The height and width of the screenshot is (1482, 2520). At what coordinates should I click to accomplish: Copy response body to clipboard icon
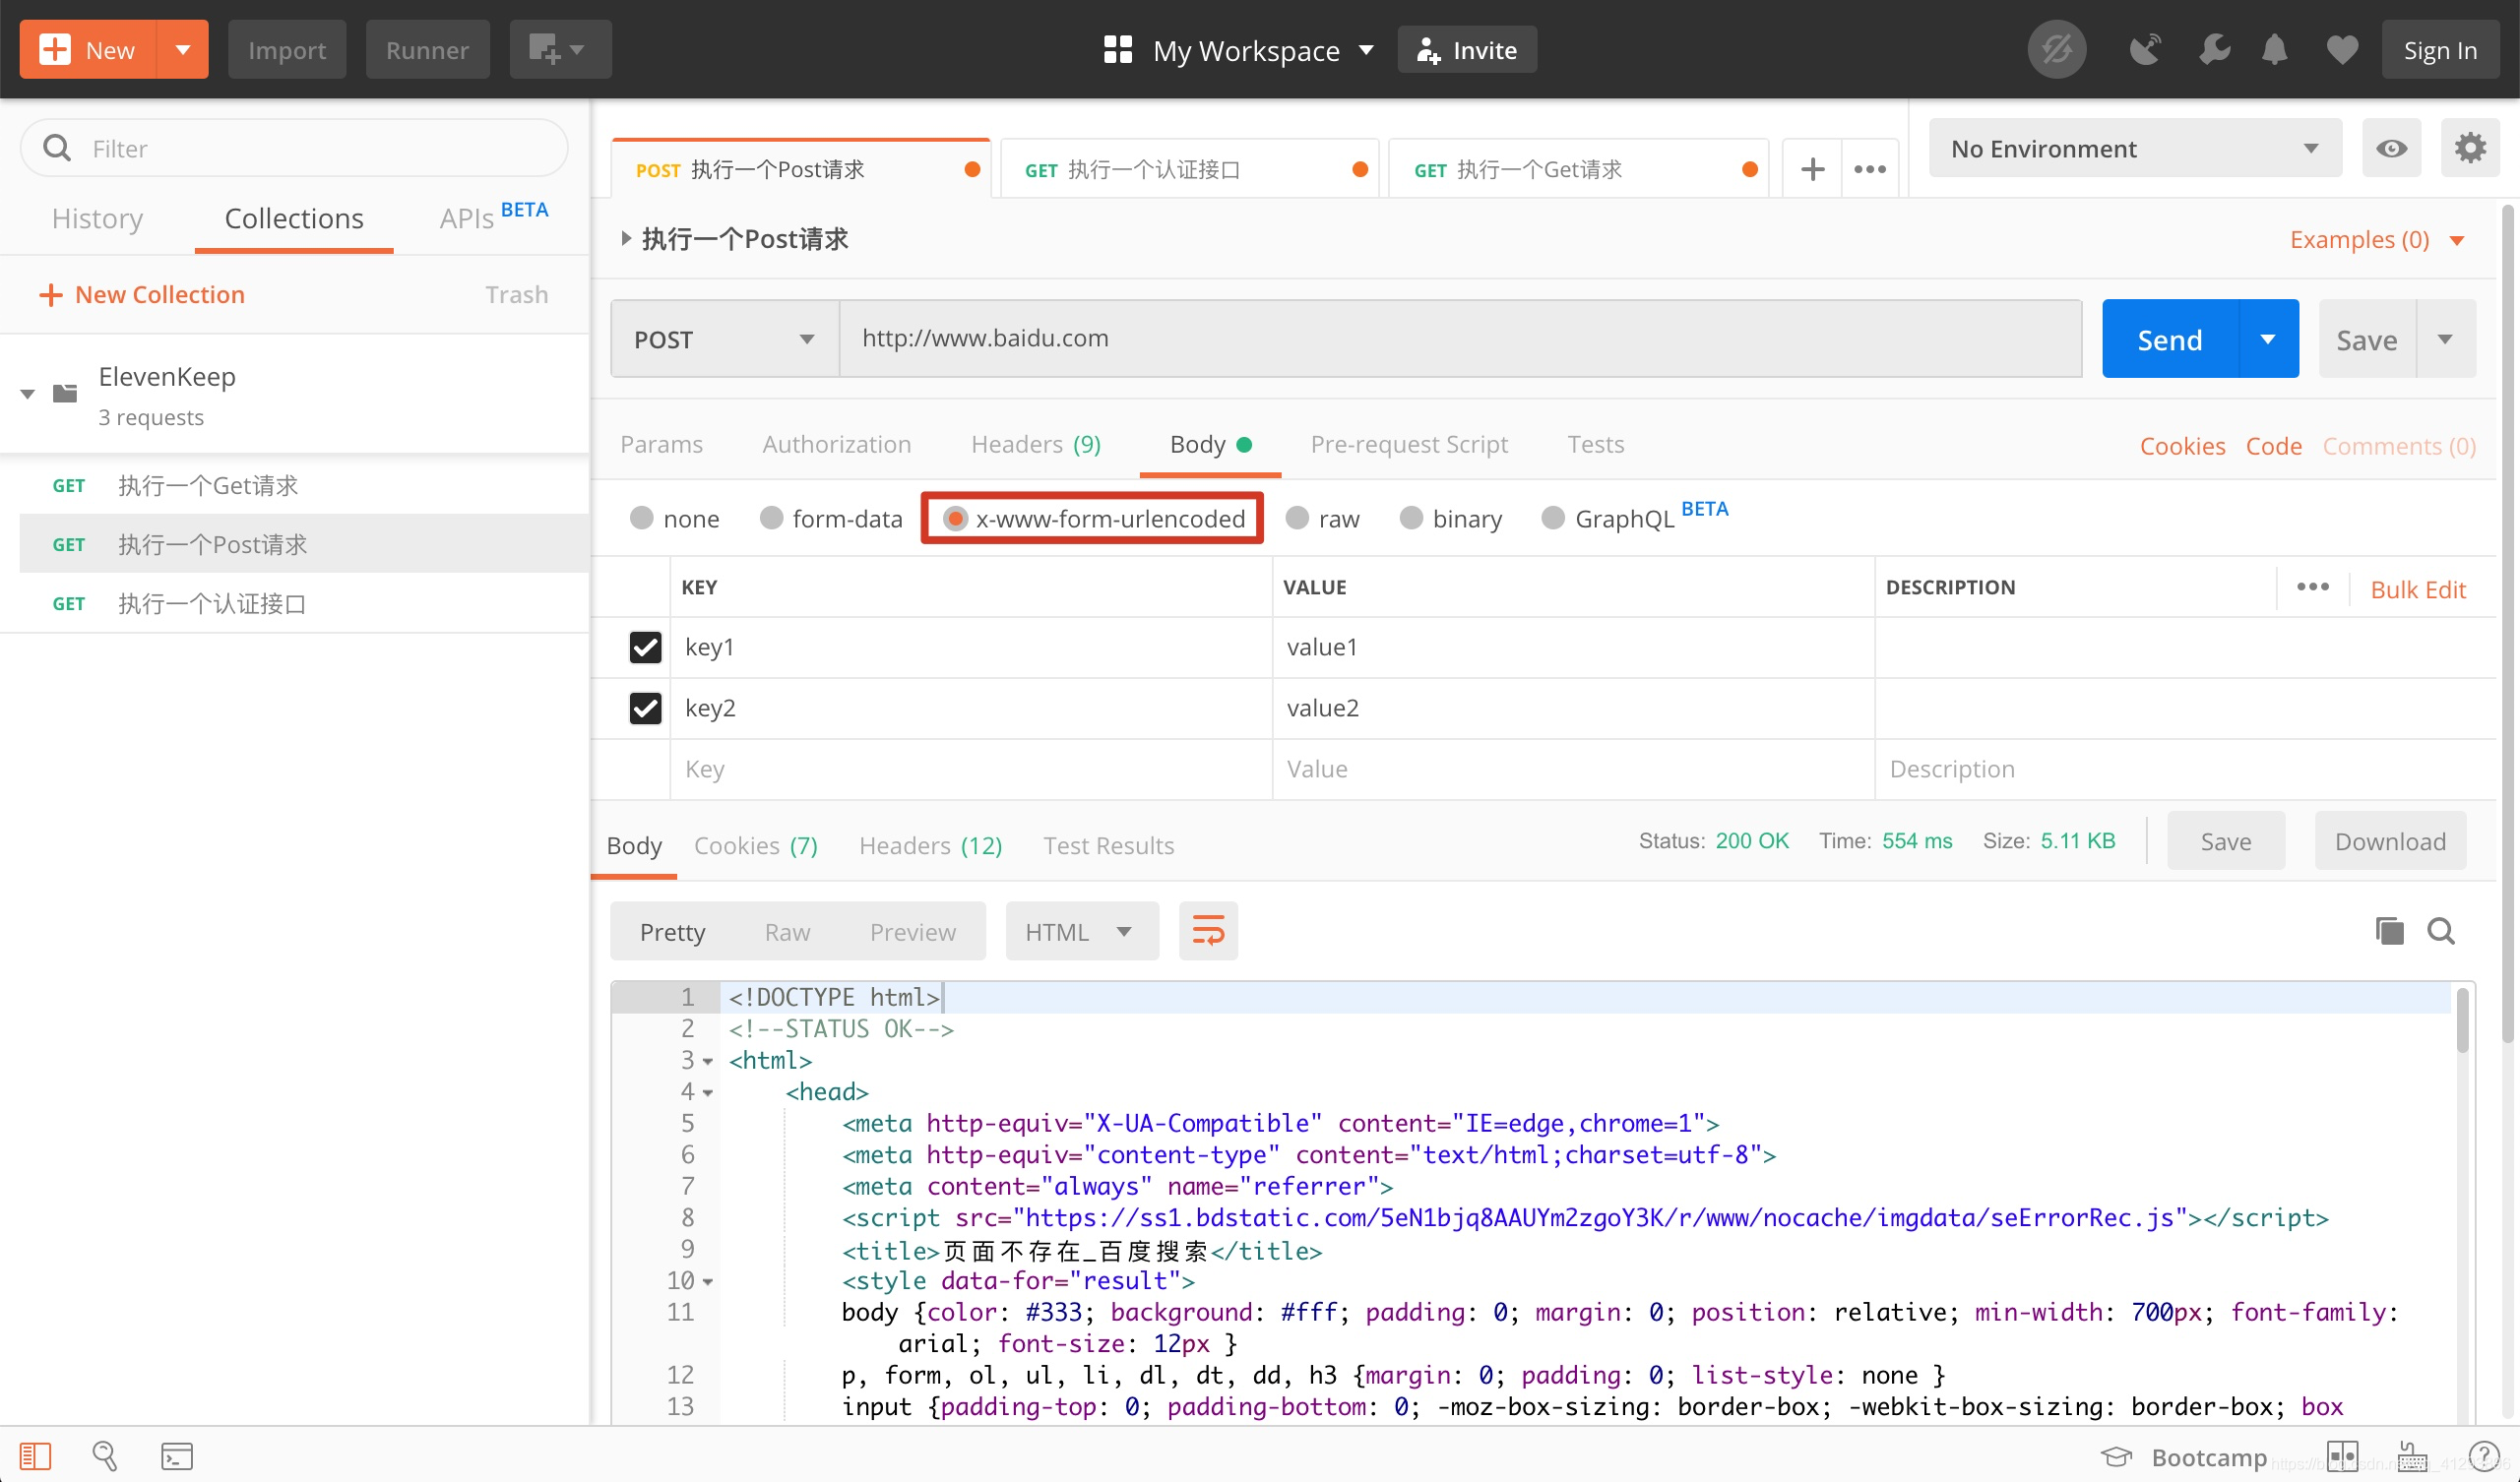coord(2389,931)
